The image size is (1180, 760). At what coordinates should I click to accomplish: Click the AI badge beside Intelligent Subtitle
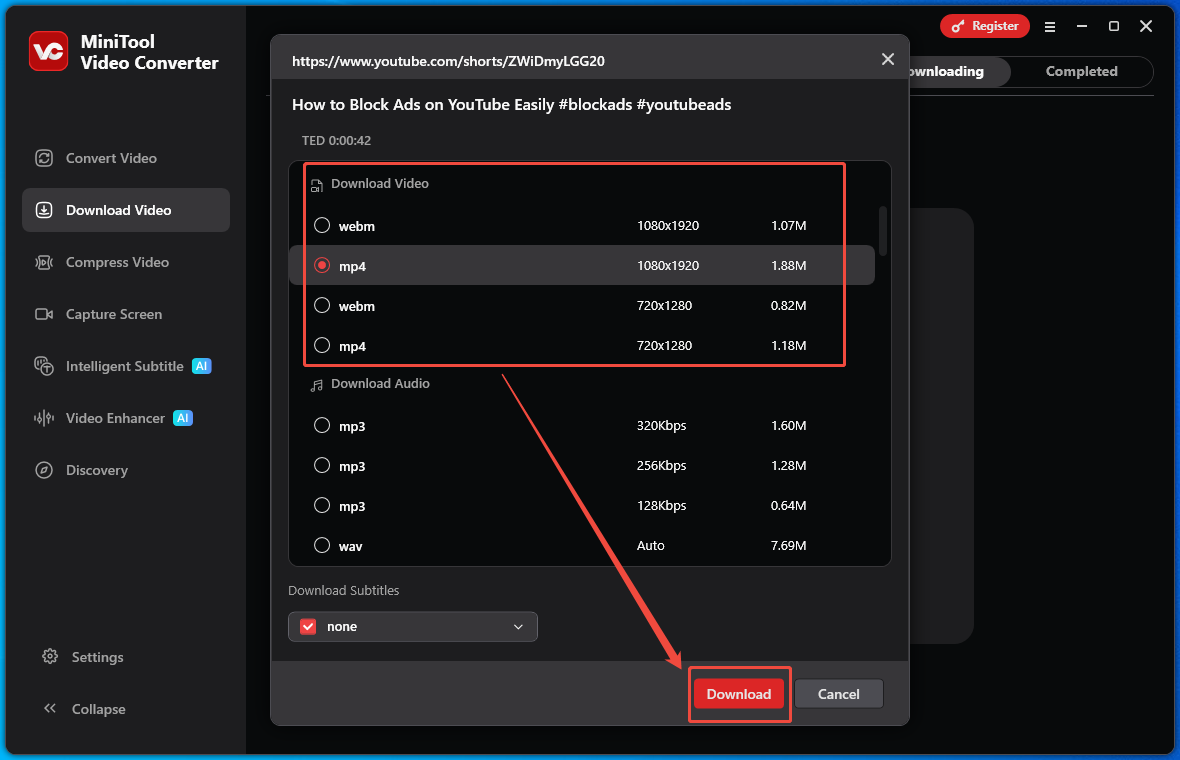202,366
